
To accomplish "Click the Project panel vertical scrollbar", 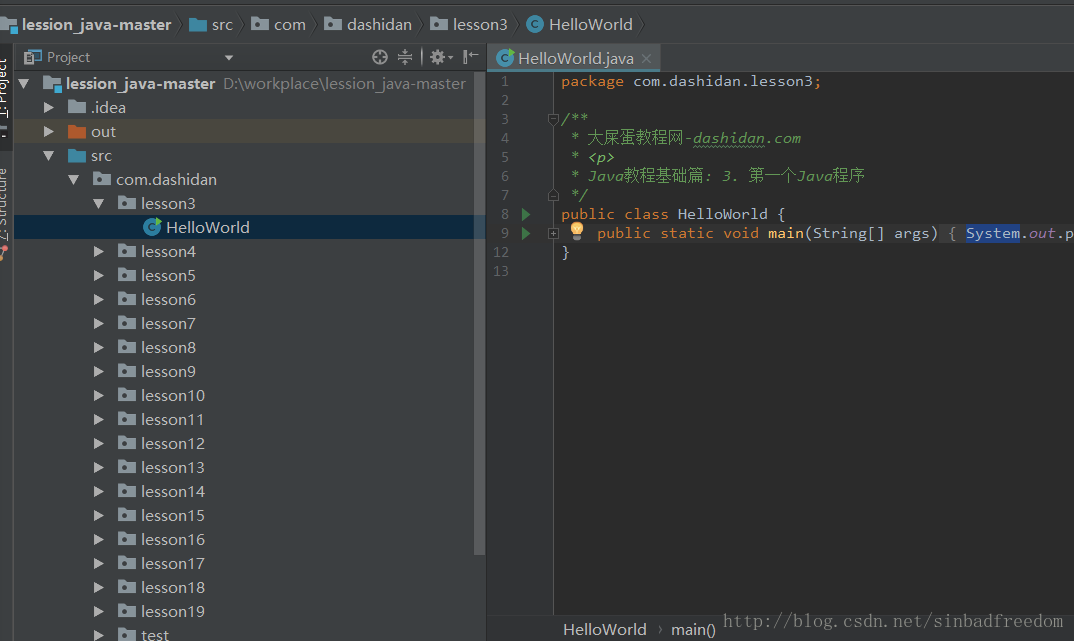I will [x=479, y=314].
